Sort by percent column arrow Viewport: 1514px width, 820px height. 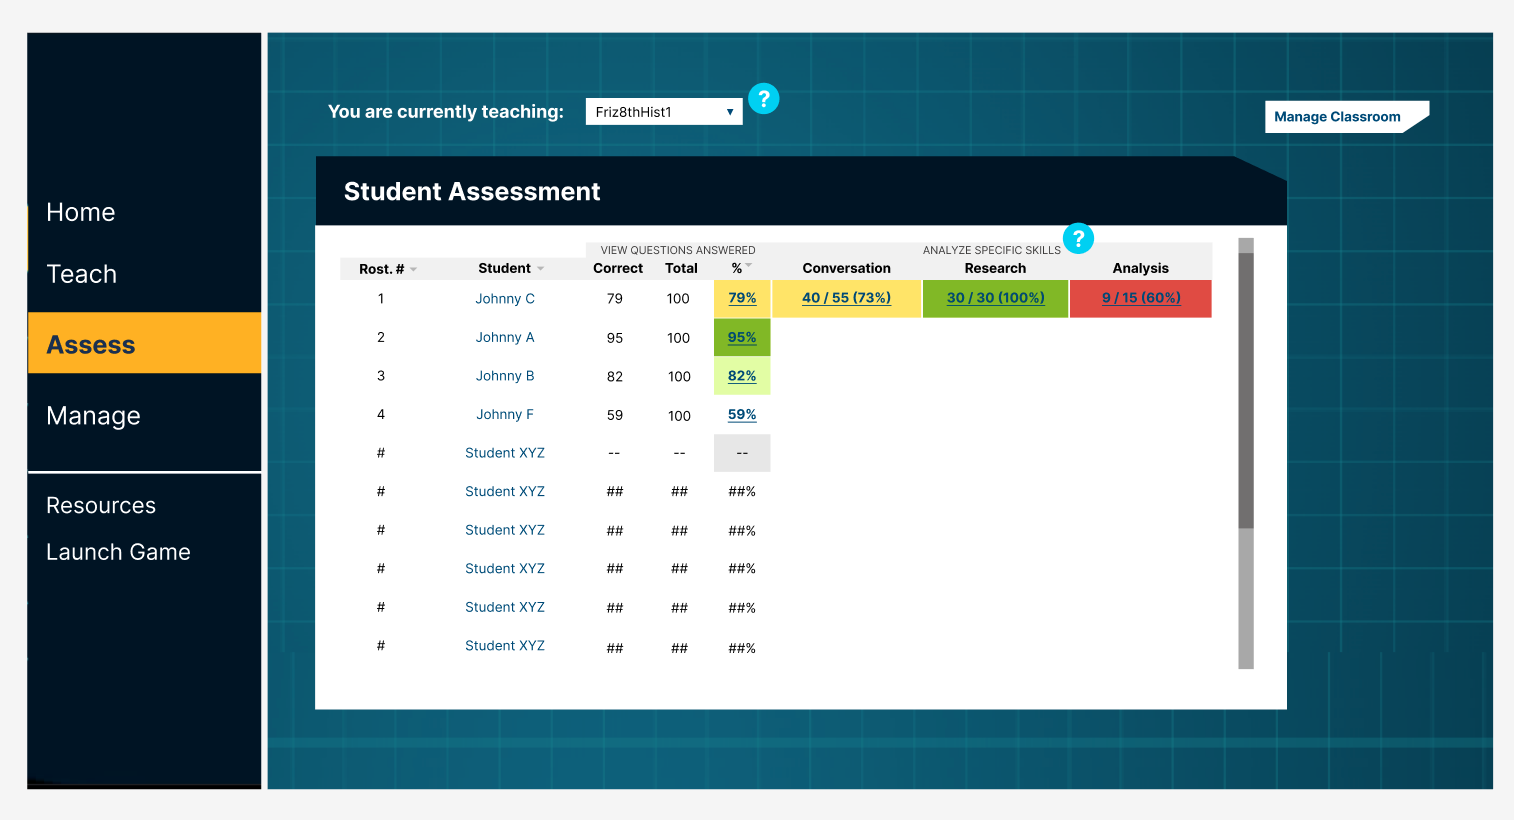pyautogui.click(x=748, y=265)
